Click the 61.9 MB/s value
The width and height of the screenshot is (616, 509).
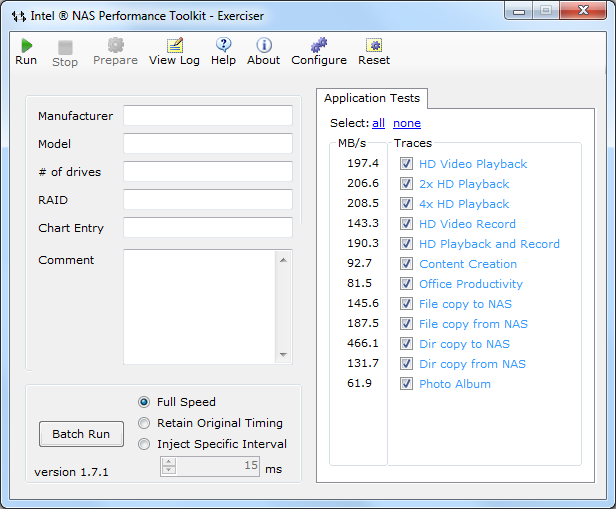tap(359, 383)
